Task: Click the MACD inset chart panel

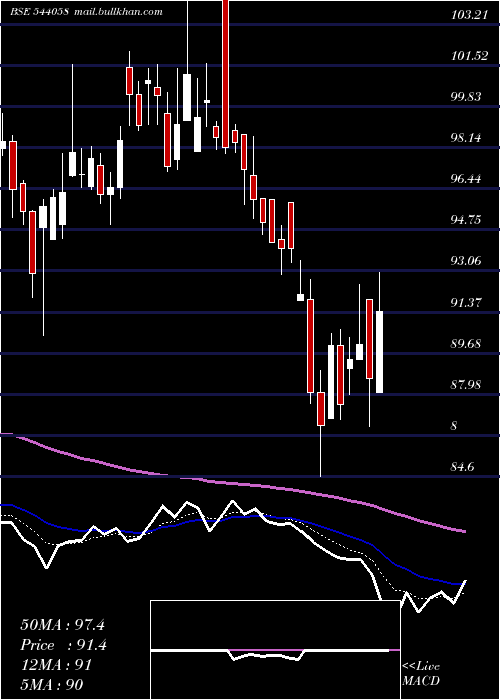Action: pyautogui.click(x=275, y=650)
